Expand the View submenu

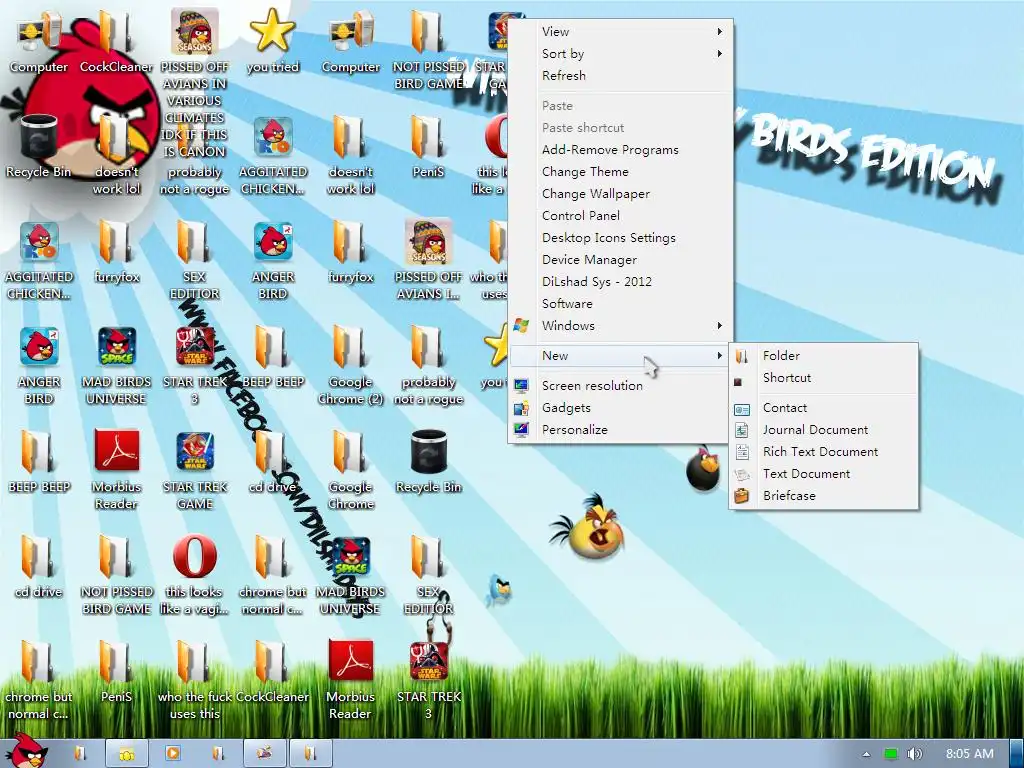click(620, 31)
